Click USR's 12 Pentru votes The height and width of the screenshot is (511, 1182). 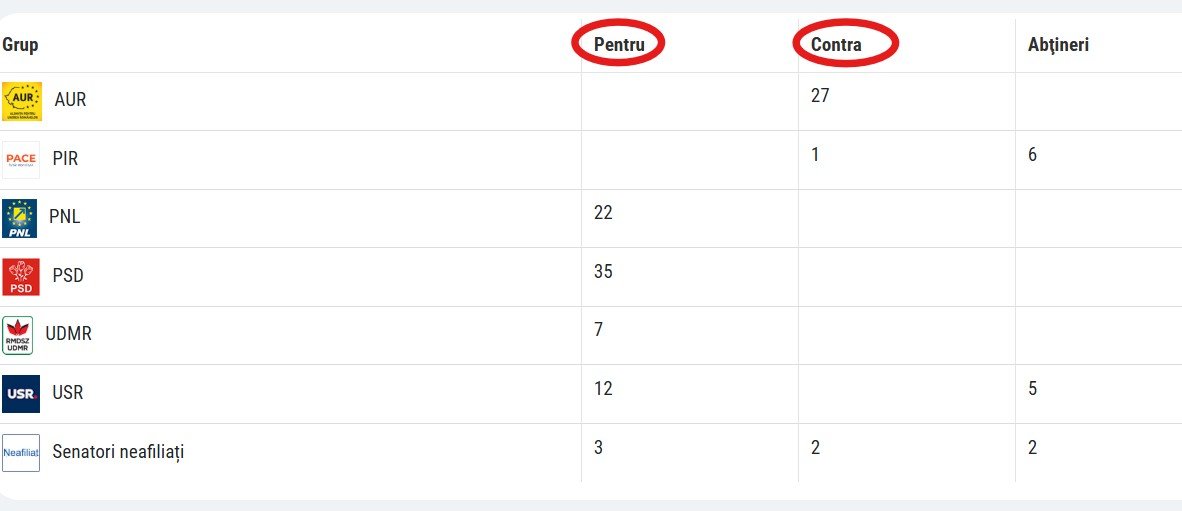[x=603, y=389]
